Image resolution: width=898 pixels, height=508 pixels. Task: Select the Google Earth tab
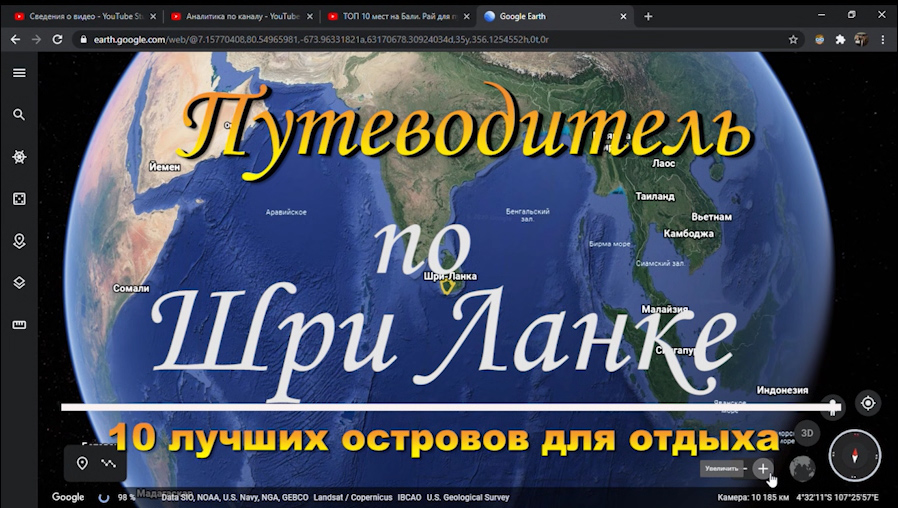[555, 17]
